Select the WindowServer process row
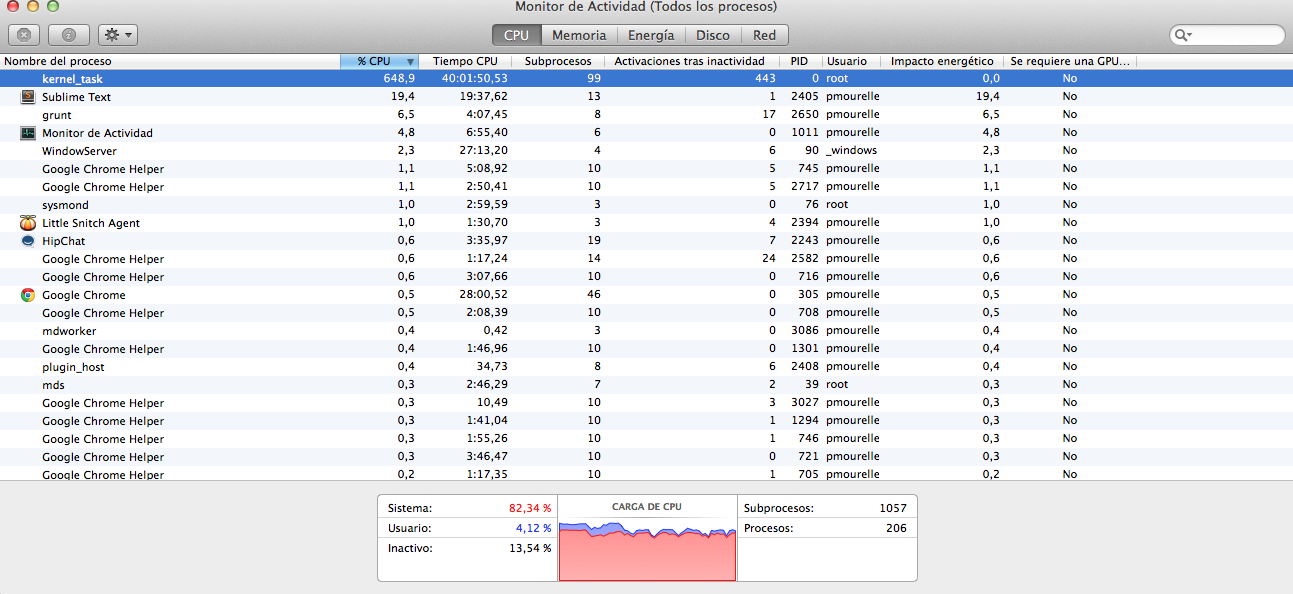 646,151
